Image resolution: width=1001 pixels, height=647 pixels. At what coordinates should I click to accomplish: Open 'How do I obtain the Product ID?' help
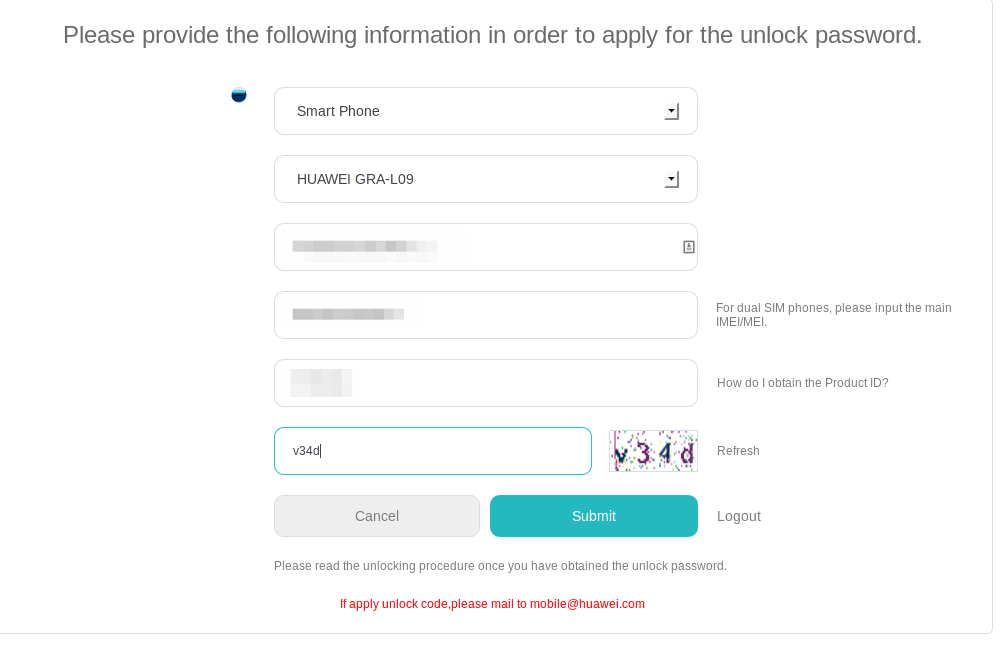pyautogui.click(x=802, y=383)
